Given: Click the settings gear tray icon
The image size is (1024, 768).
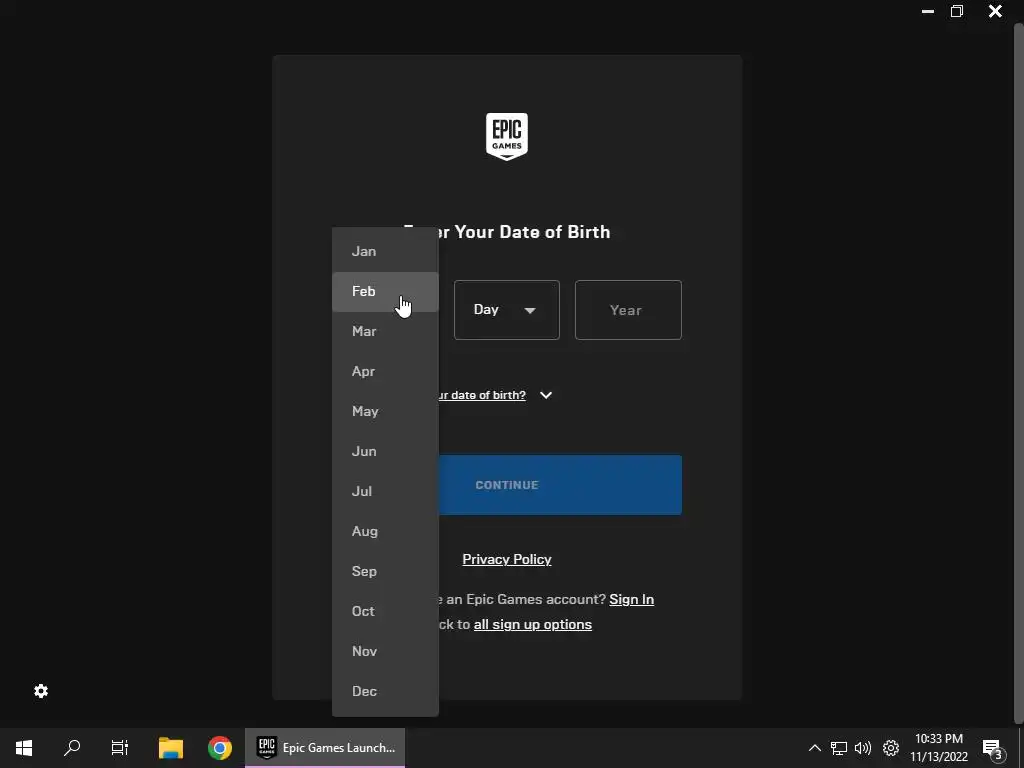Looking at the screenshot, I should 891,748.
